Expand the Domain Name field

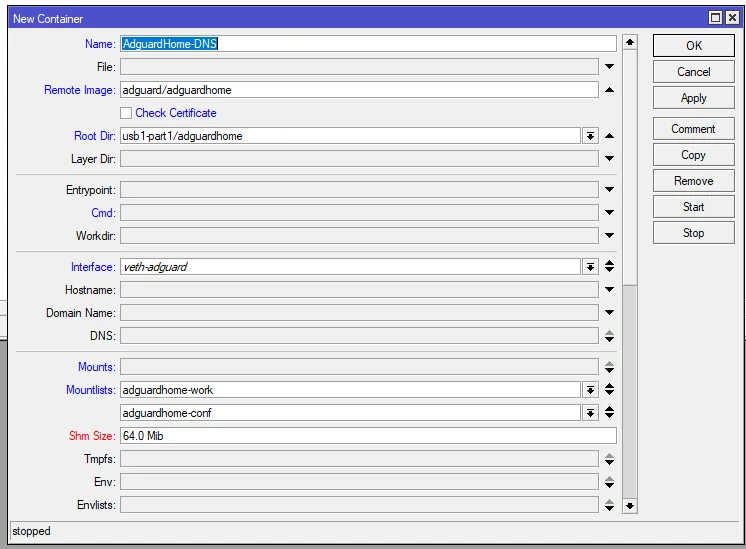coord(609,313)
